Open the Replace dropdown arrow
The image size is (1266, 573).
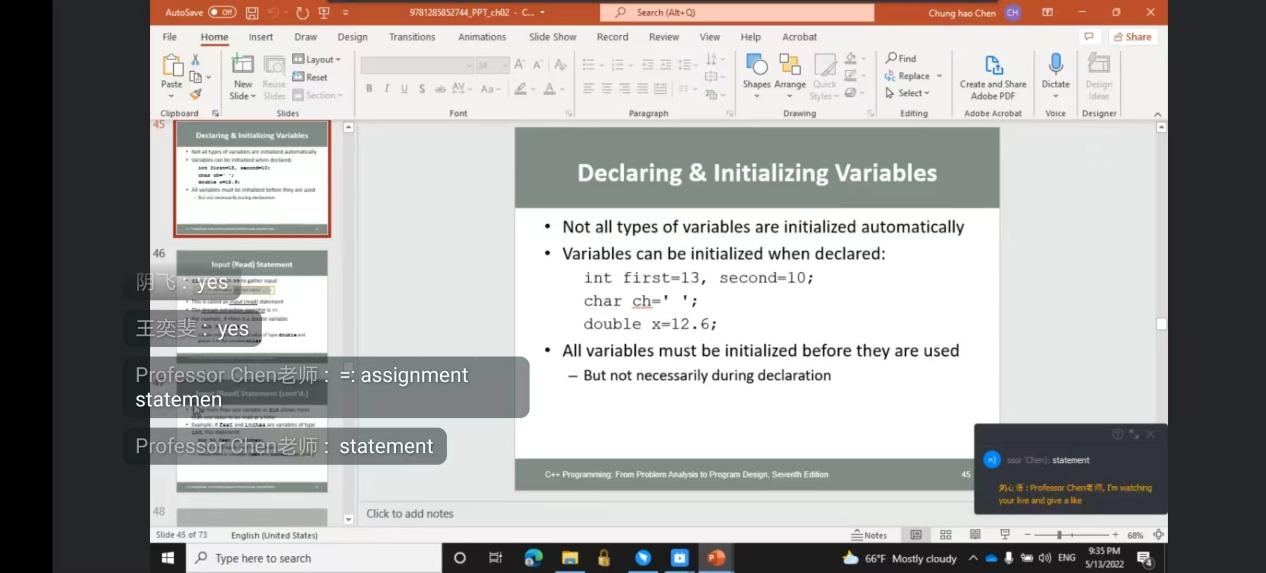tap(939, 76)
